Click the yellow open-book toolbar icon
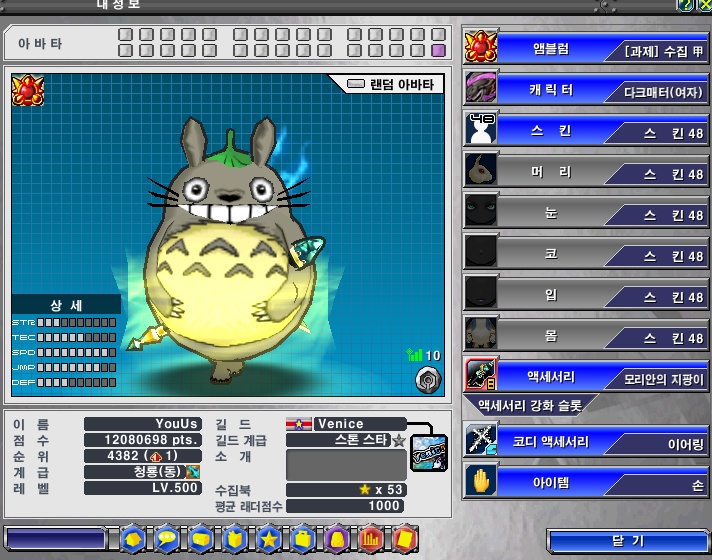 click(235, 539)
